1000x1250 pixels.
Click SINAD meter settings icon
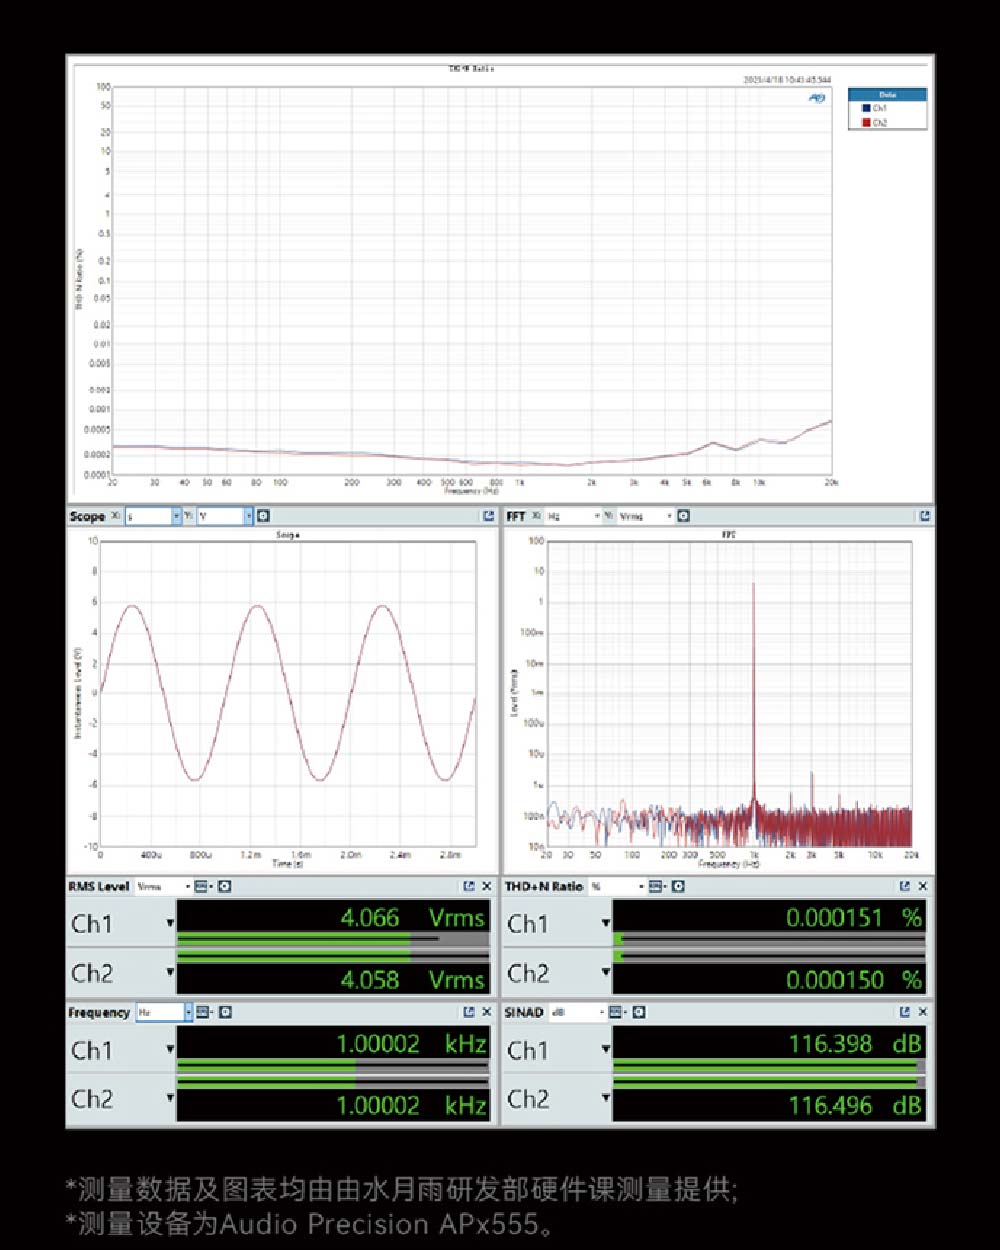point(639,1012)
